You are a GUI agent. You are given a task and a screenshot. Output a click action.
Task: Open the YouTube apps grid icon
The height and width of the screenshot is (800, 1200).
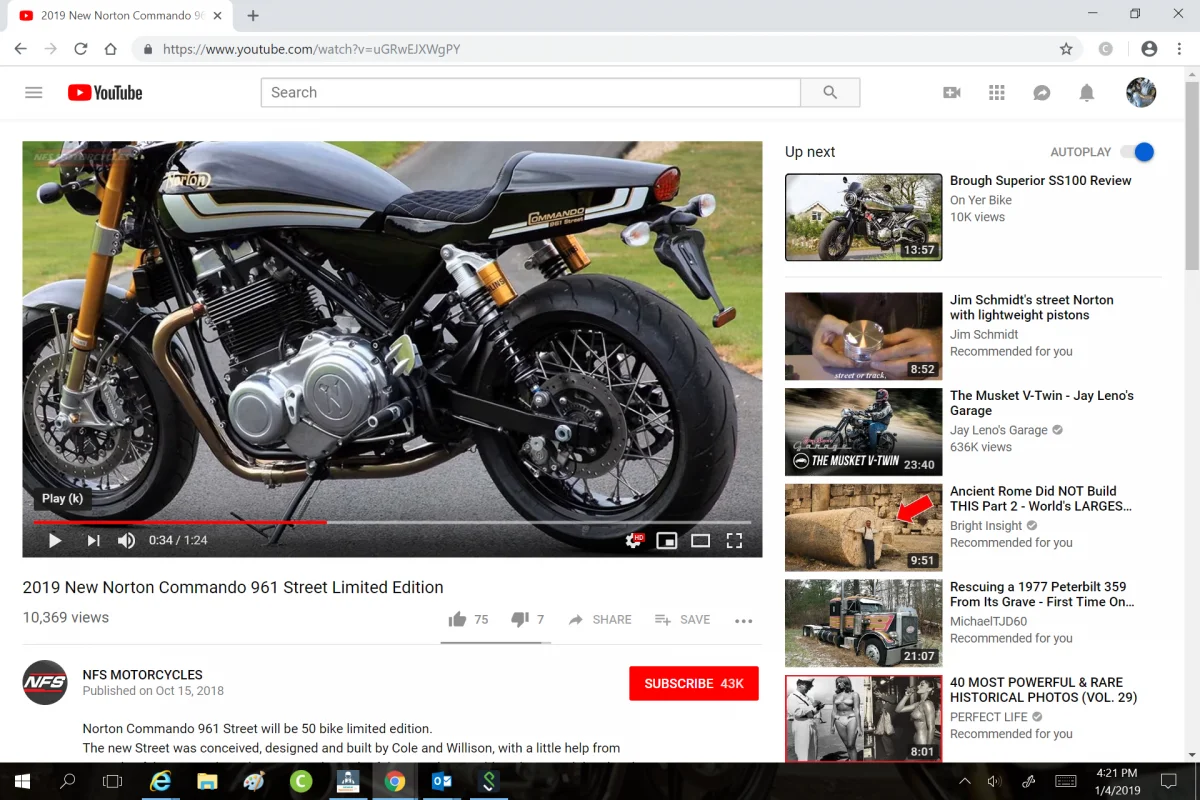996,93
